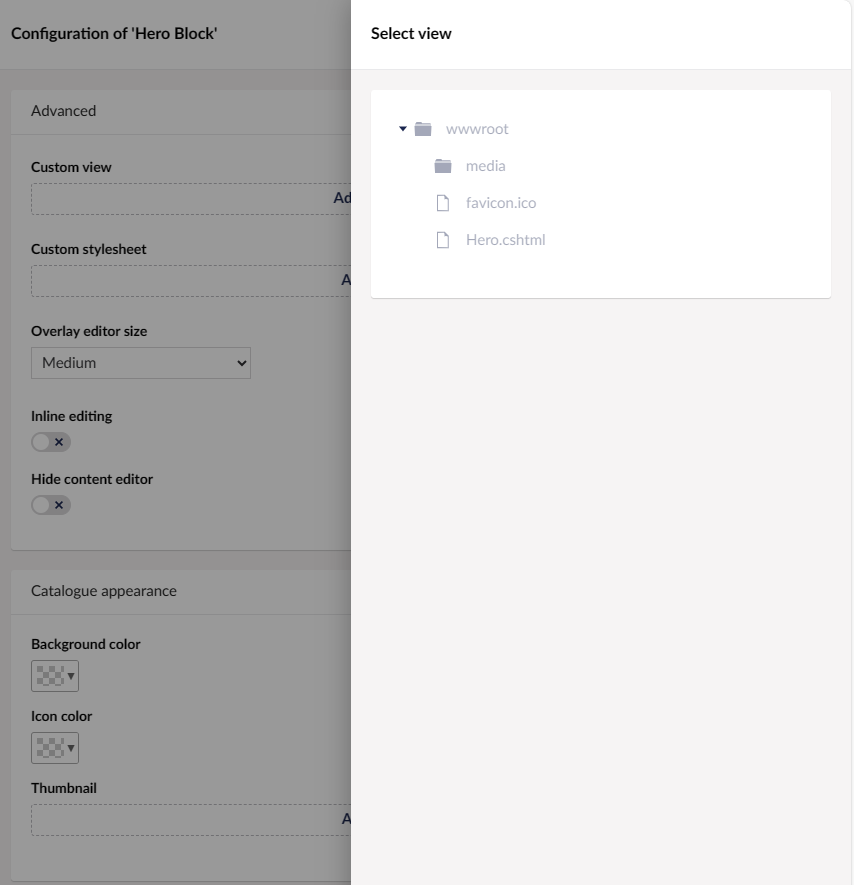Click the Hero.cshtml document icon
This screenshot has height=885, width=854.
442,239
